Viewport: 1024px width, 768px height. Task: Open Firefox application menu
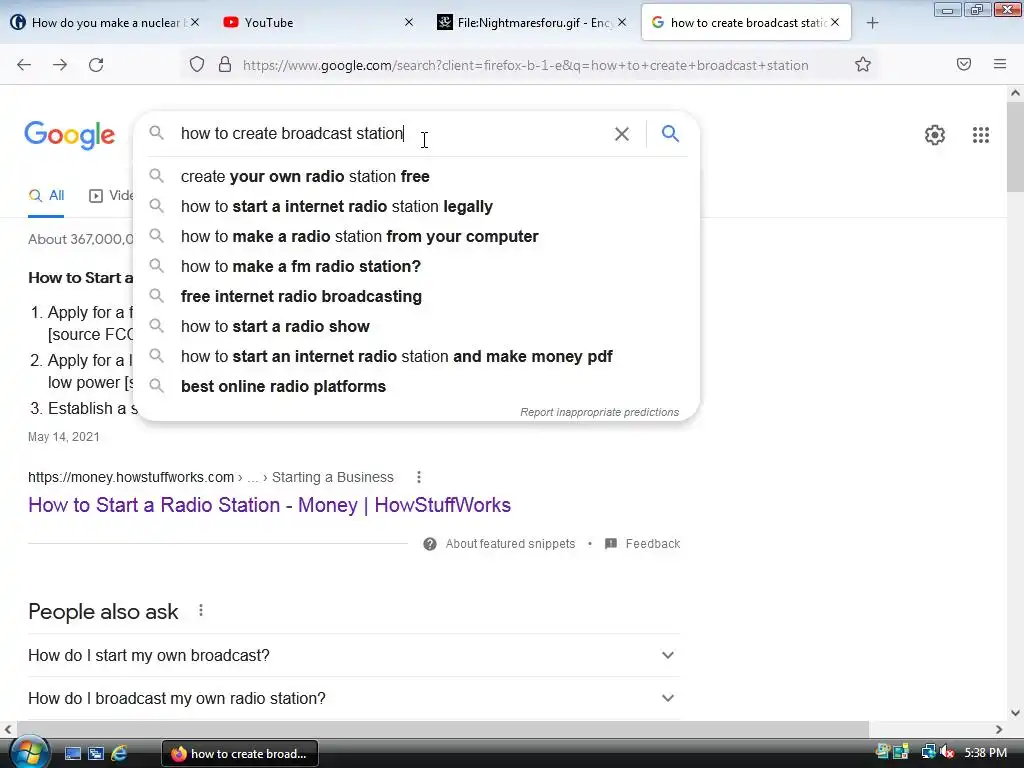pyautogui.click(x=1000, y=64)
